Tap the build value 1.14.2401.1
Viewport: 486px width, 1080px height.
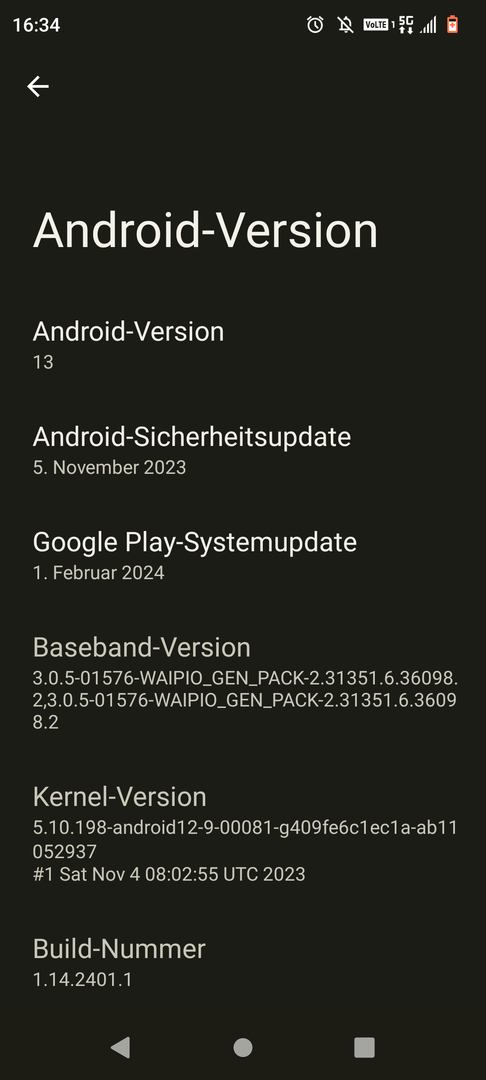click(x=82, y=979)
